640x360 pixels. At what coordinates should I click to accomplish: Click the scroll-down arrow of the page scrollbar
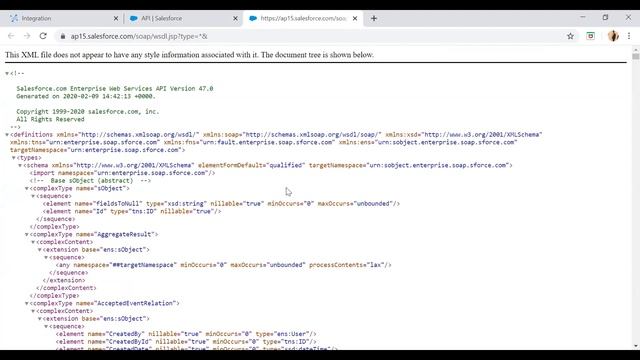pos(636,346)
